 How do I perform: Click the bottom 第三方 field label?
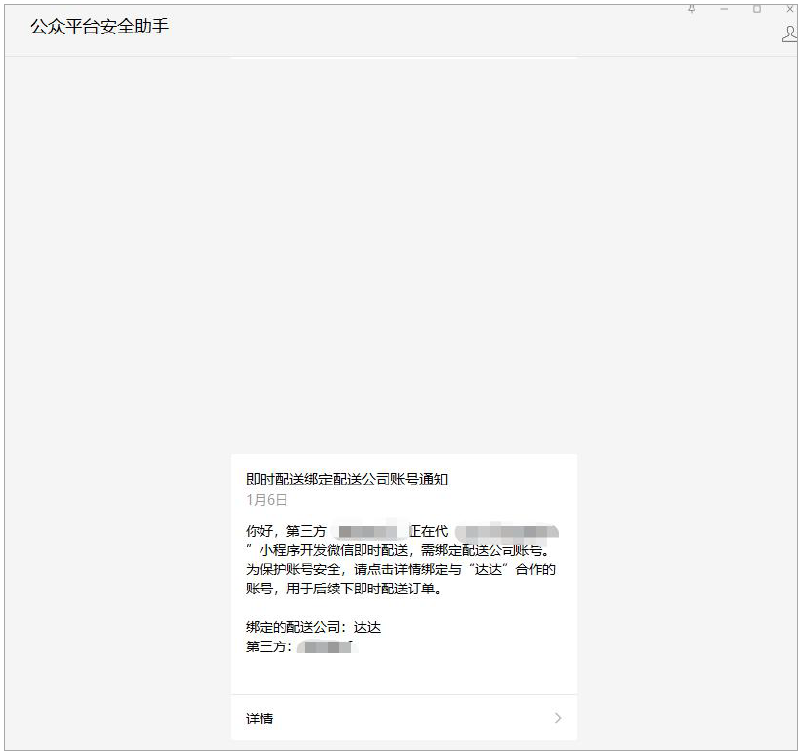[268, 647]
